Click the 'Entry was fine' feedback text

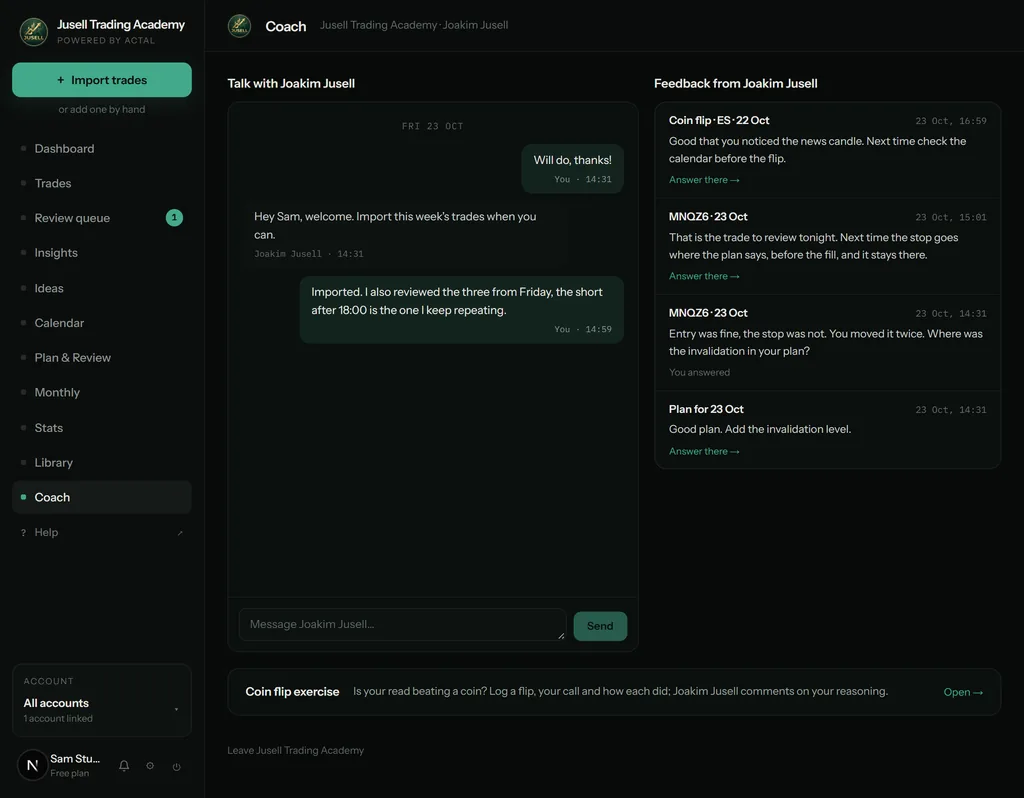825,342
